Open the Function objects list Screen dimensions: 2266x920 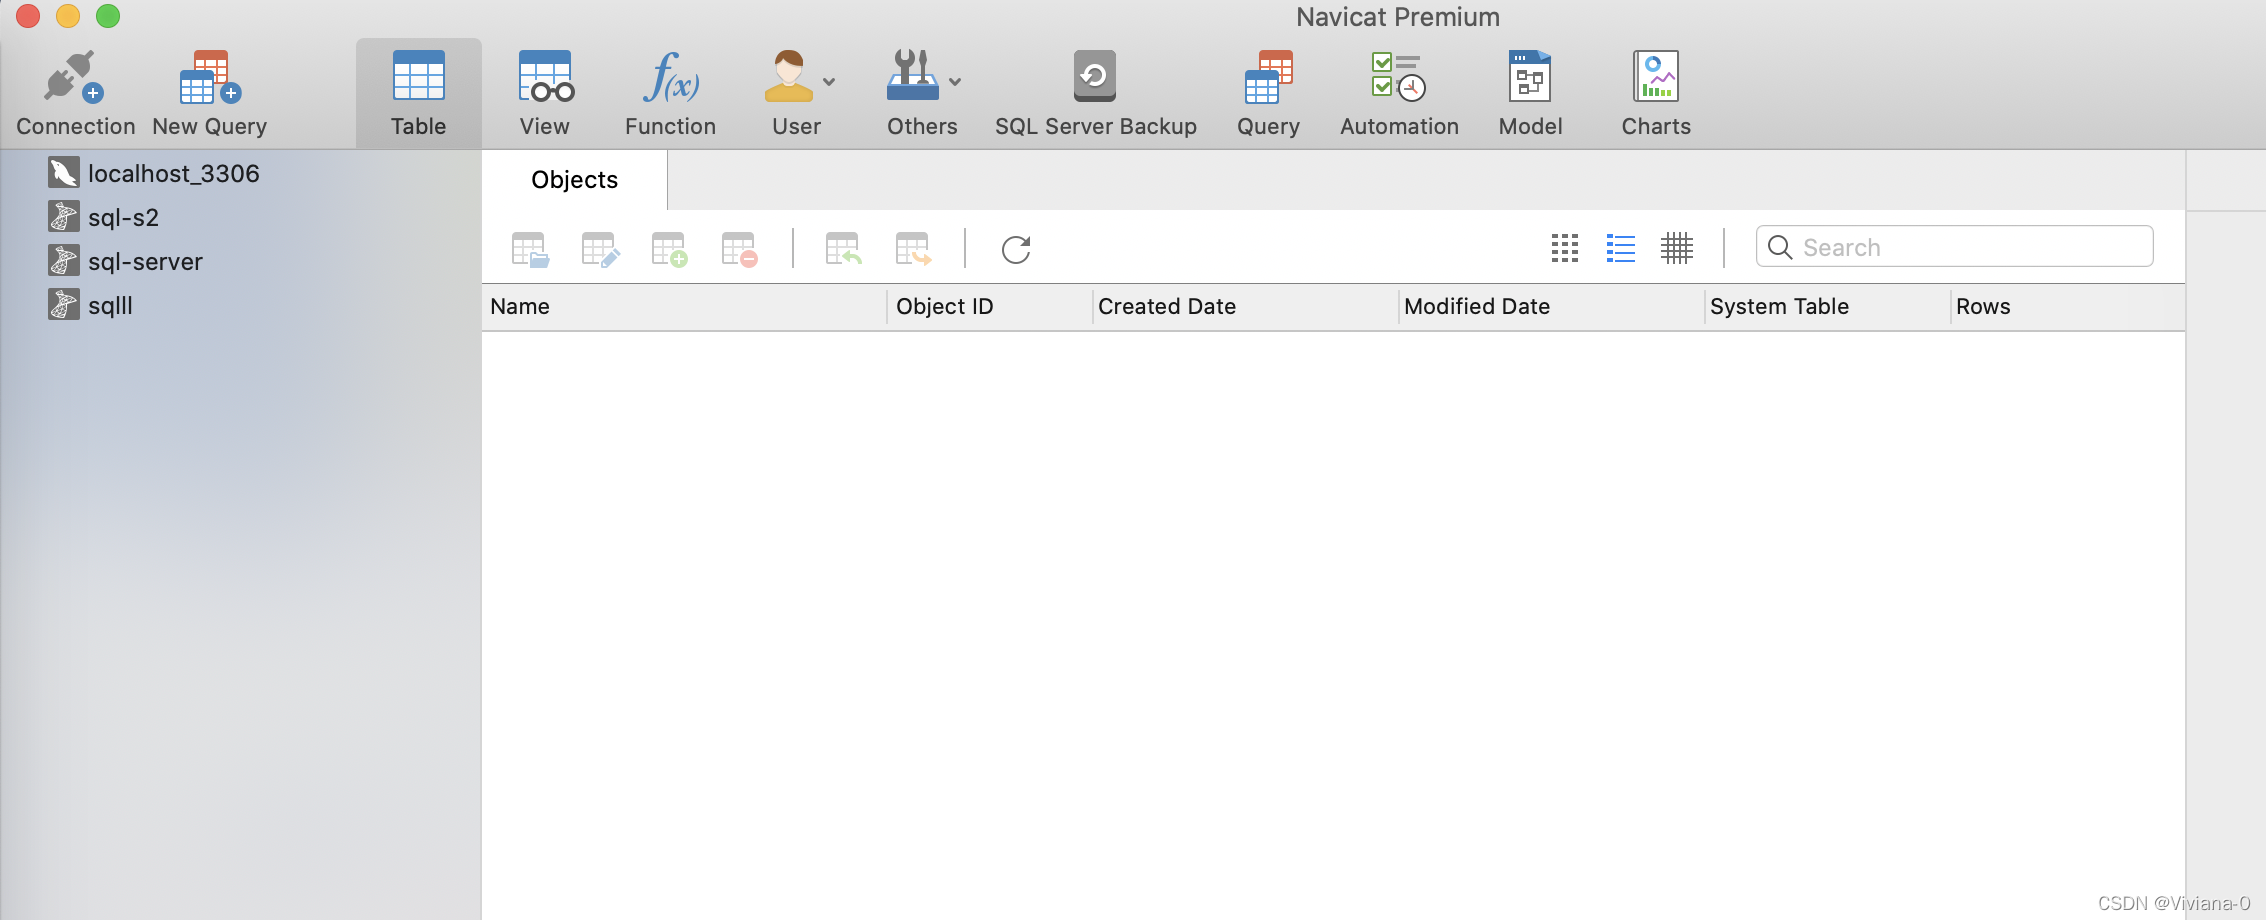click(671, 94)
